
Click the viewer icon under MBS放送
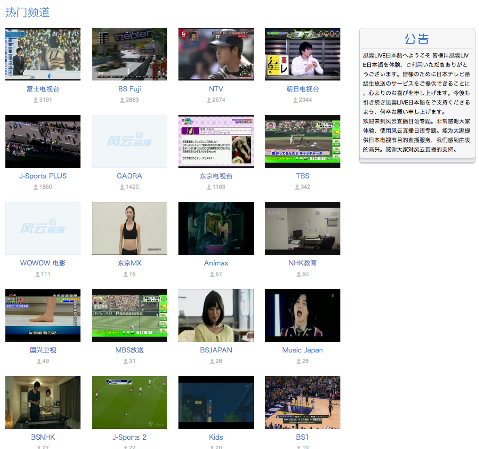(x=125, y=361)
